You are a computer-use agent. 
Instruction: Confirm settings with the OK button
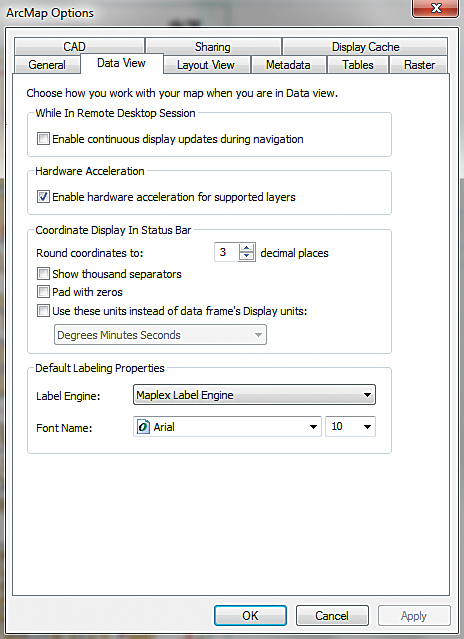pos(250,615)
